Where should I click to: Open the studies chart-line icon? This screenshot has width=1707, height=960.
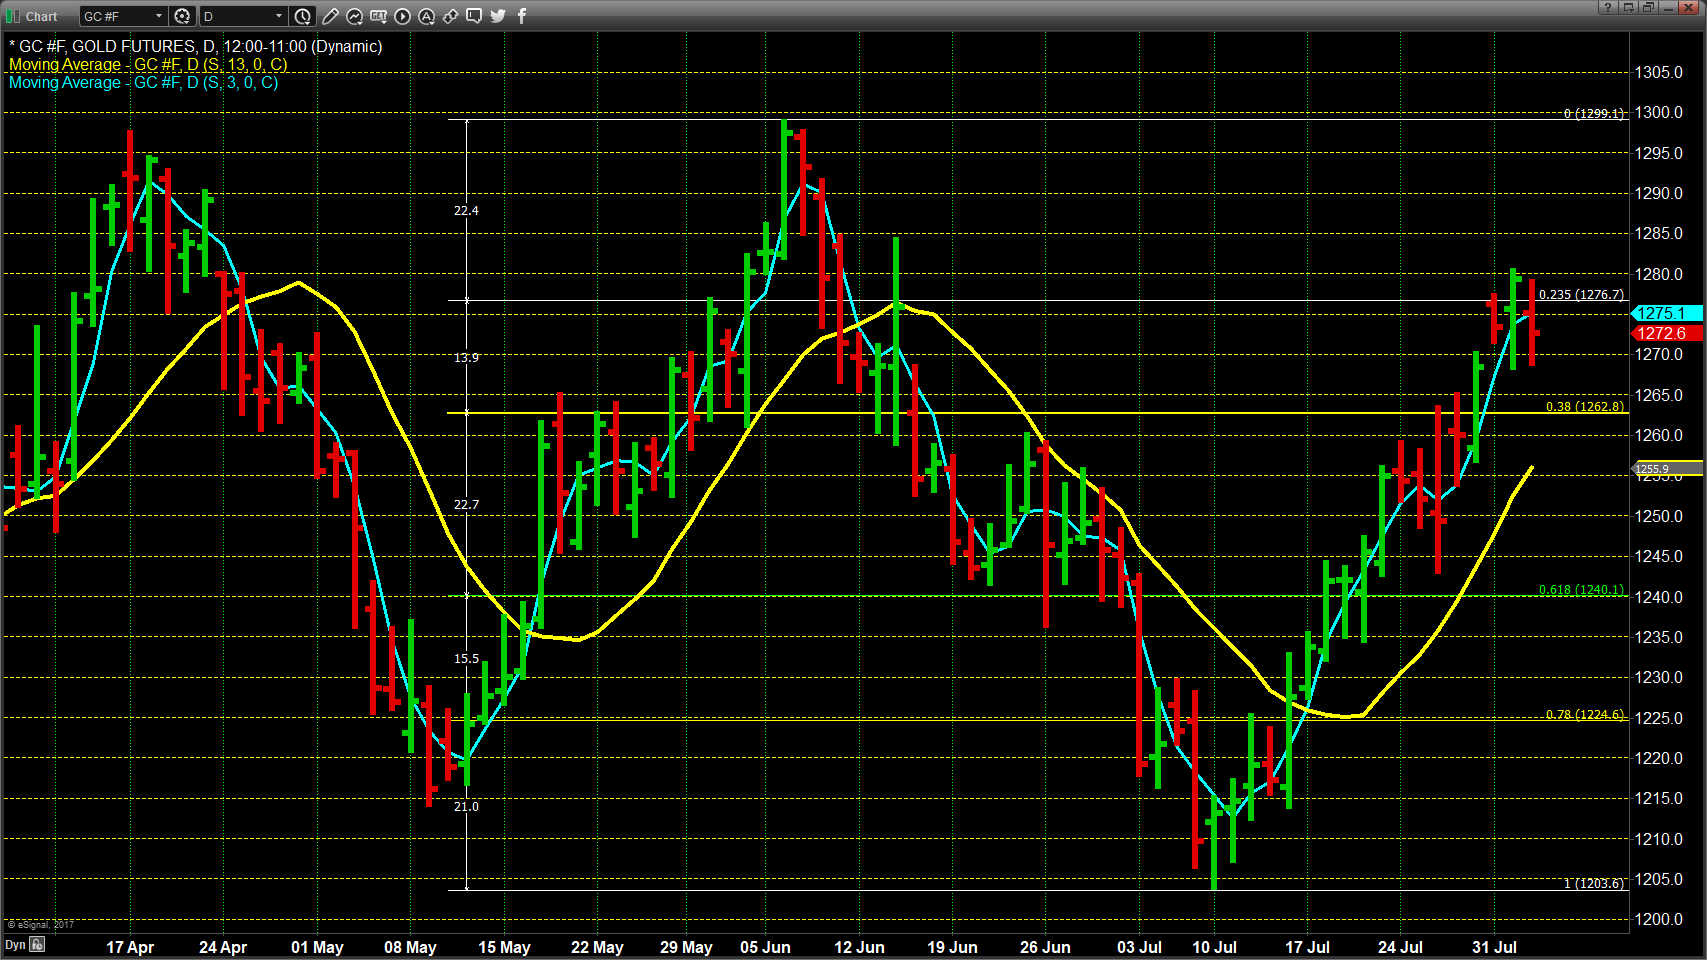pos(354,16)
